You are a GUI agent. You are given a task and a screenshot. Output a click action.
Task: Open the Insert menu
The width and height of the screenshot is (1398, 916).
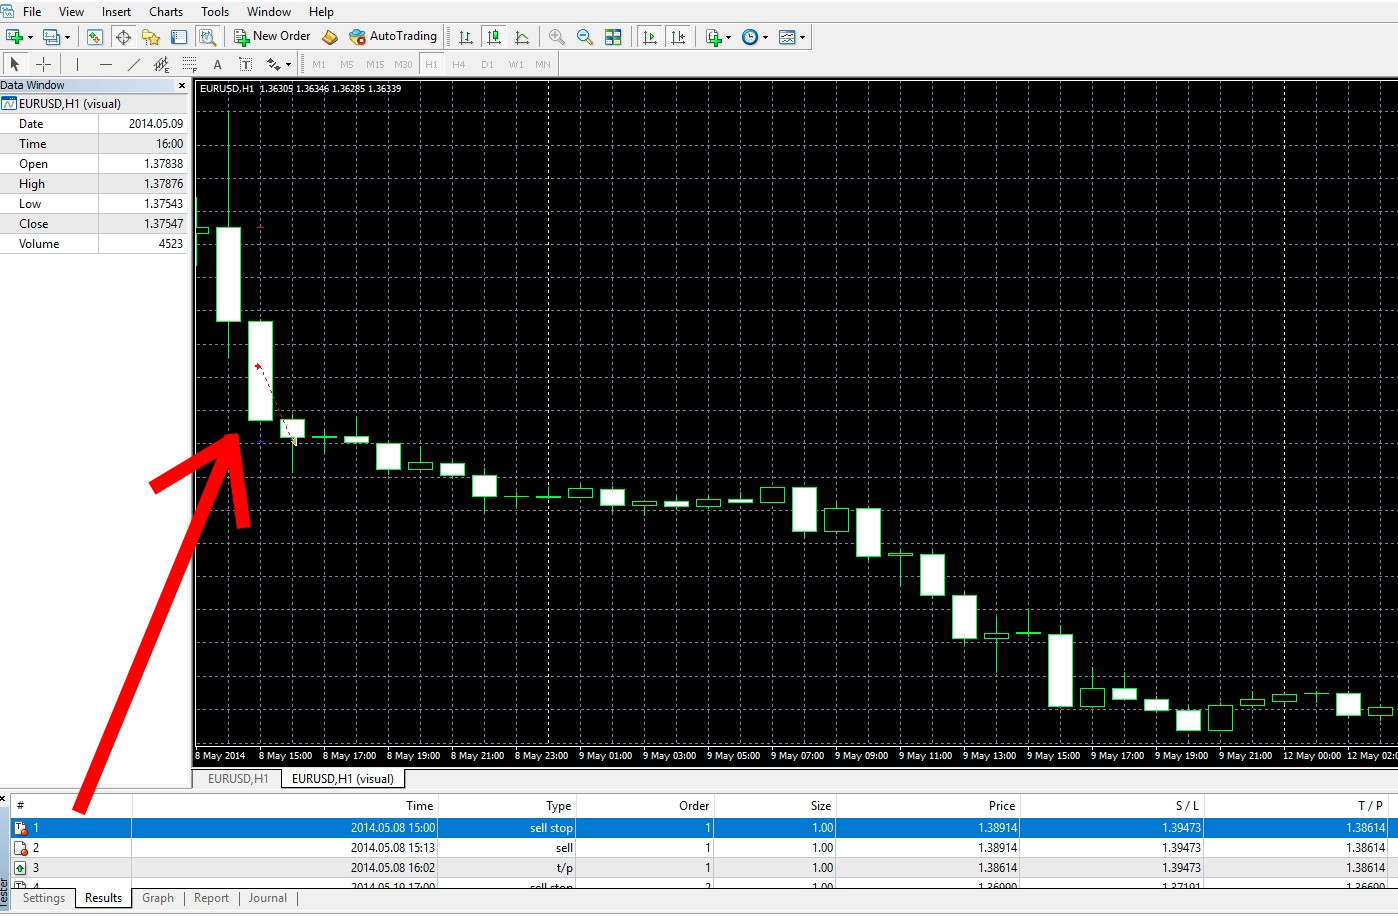click(x=116, y=12)
